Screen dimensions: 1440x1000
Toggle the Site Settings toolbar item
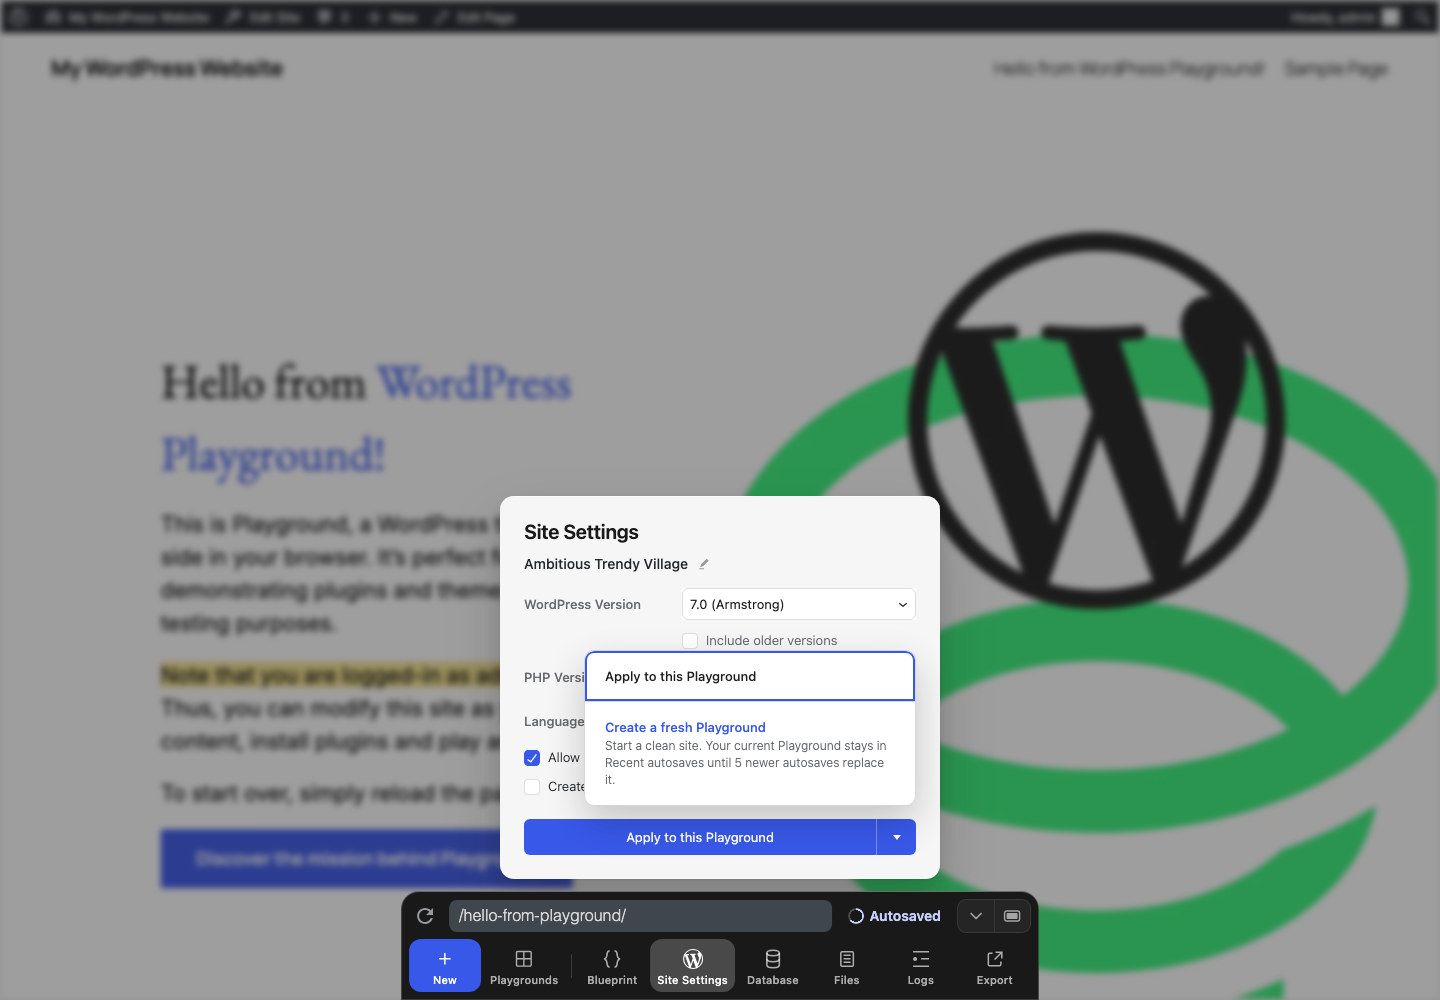692,966
